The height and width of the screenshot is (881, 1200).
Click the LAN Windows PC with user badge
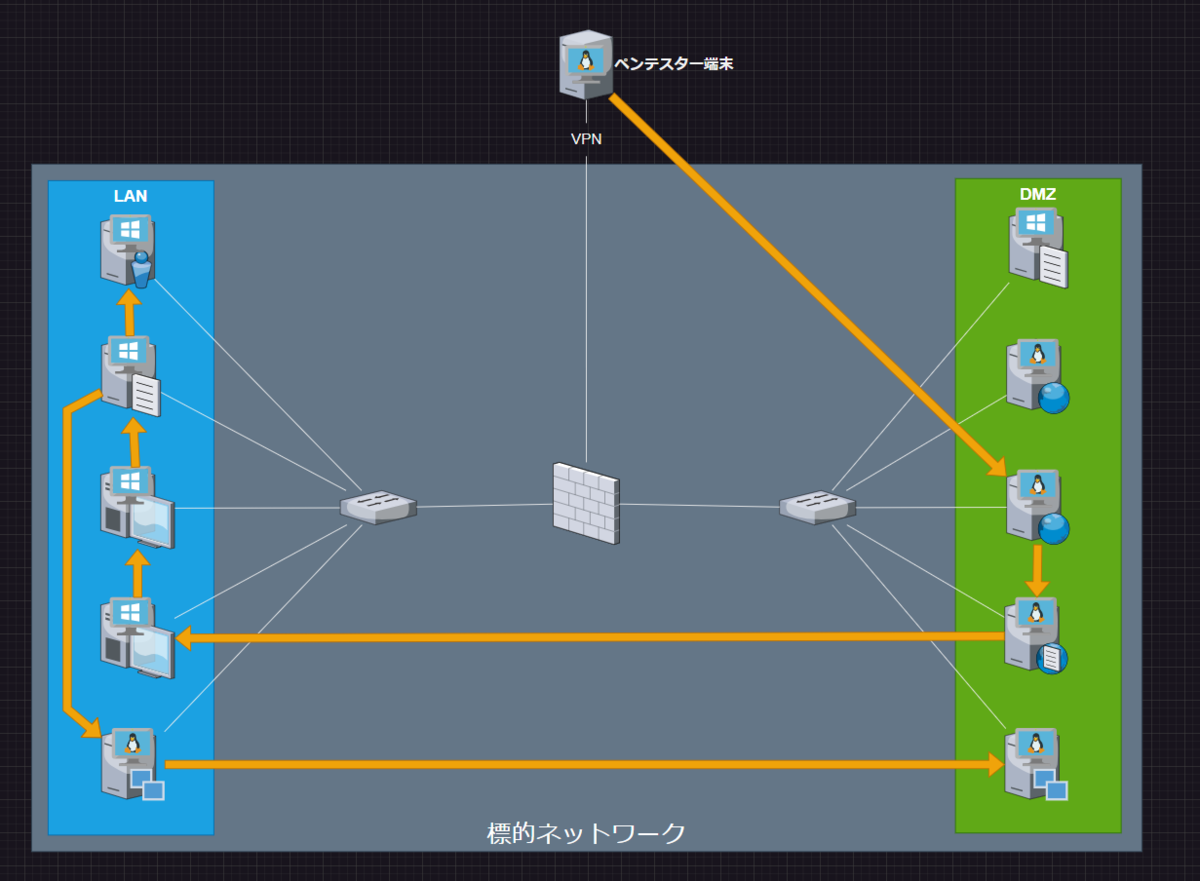click(x=130, y=251)
